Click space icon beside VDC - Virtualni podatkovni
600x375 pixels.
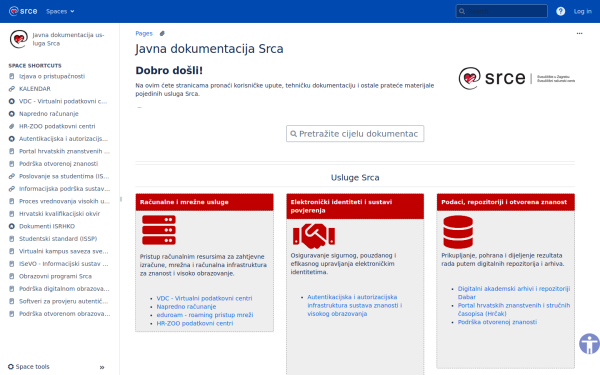coord(11,101)
